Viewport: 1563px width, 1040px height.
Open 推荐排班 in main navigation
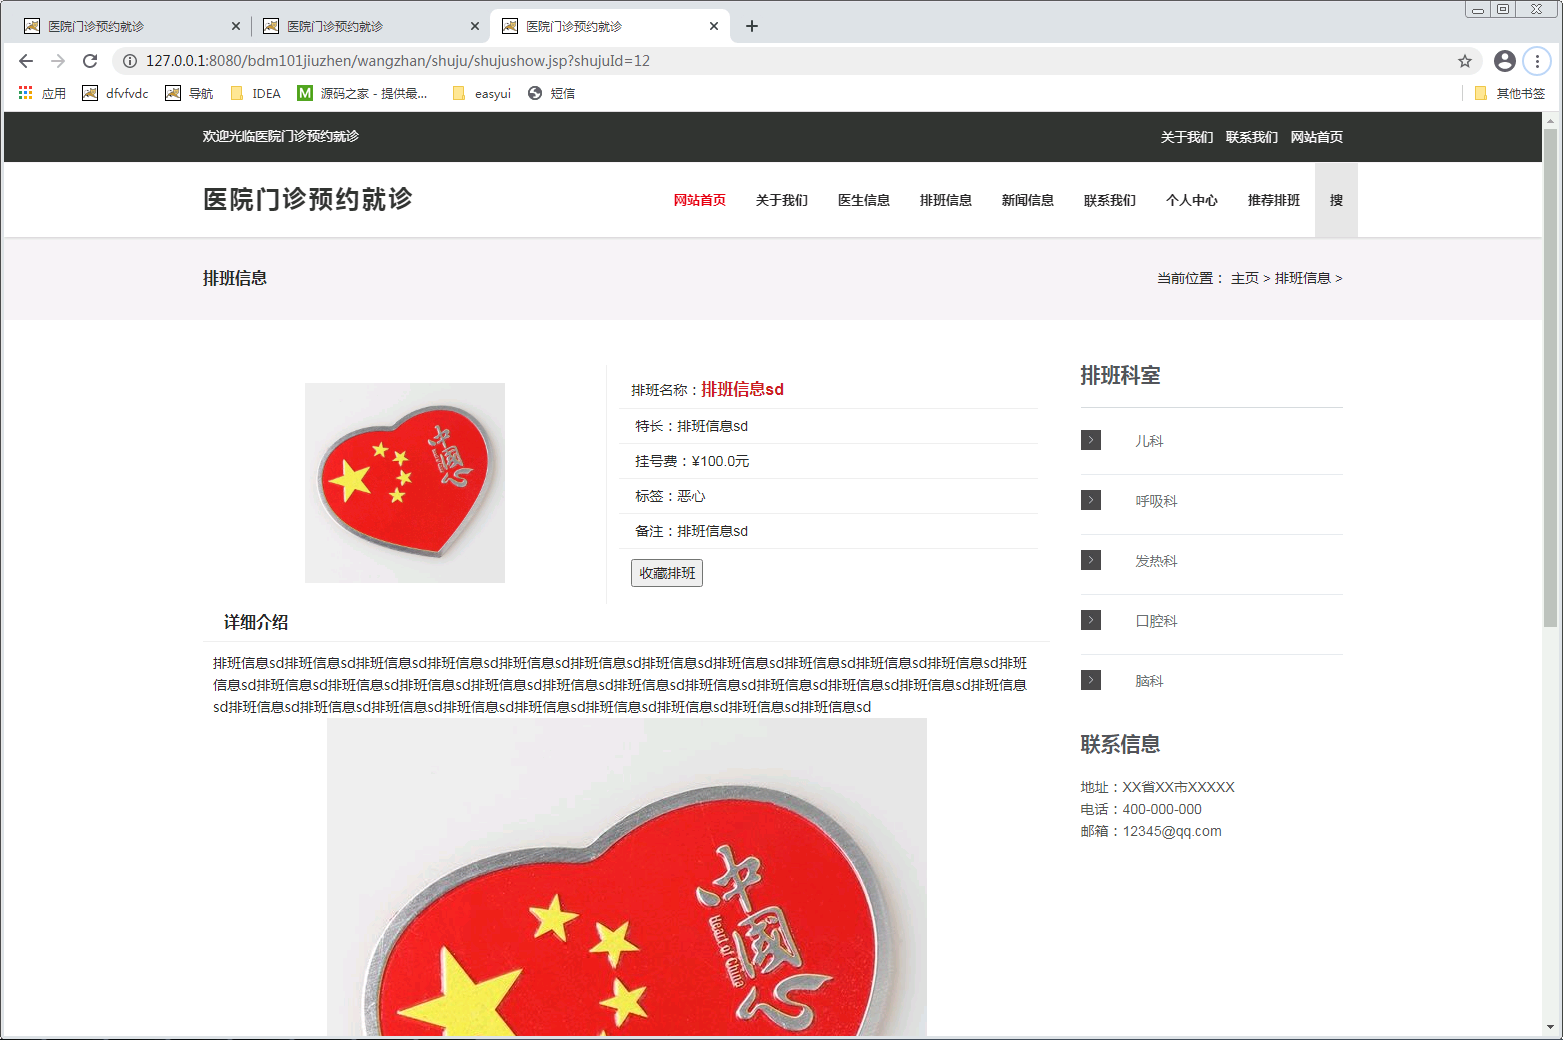1274,200
